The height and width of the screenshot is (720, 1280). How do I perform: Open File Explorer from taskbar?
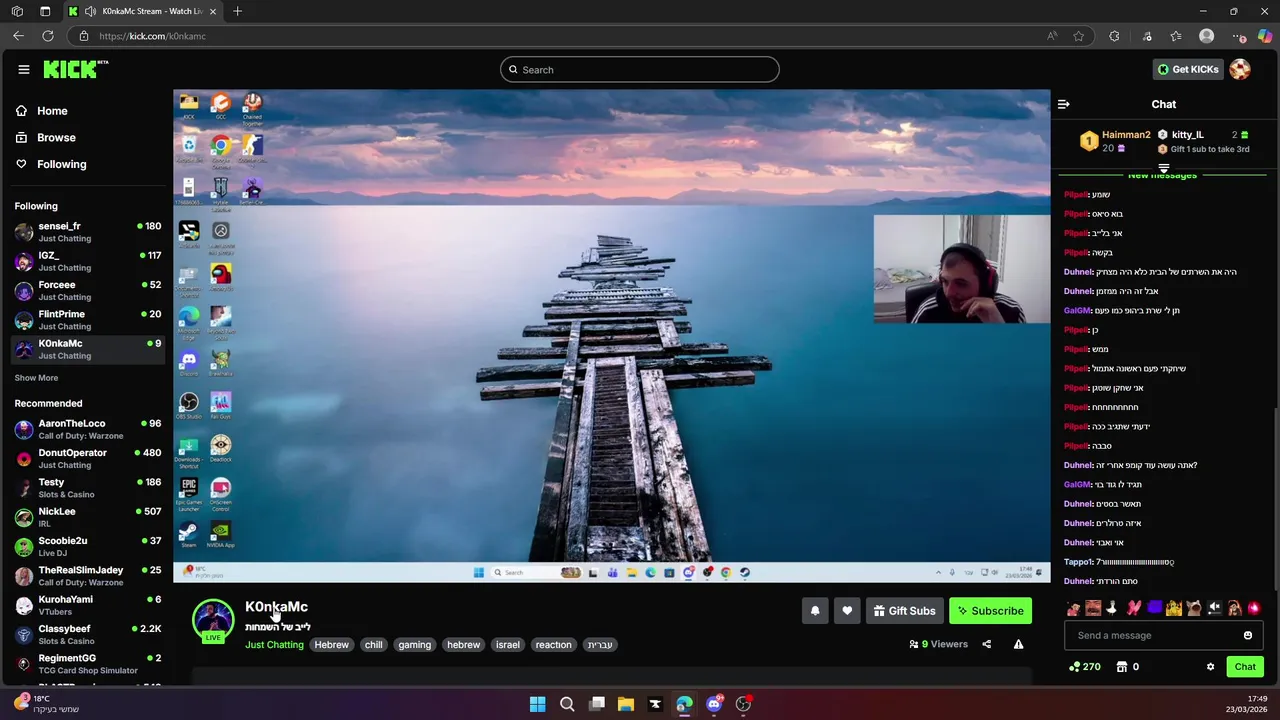tap(626, 704)
